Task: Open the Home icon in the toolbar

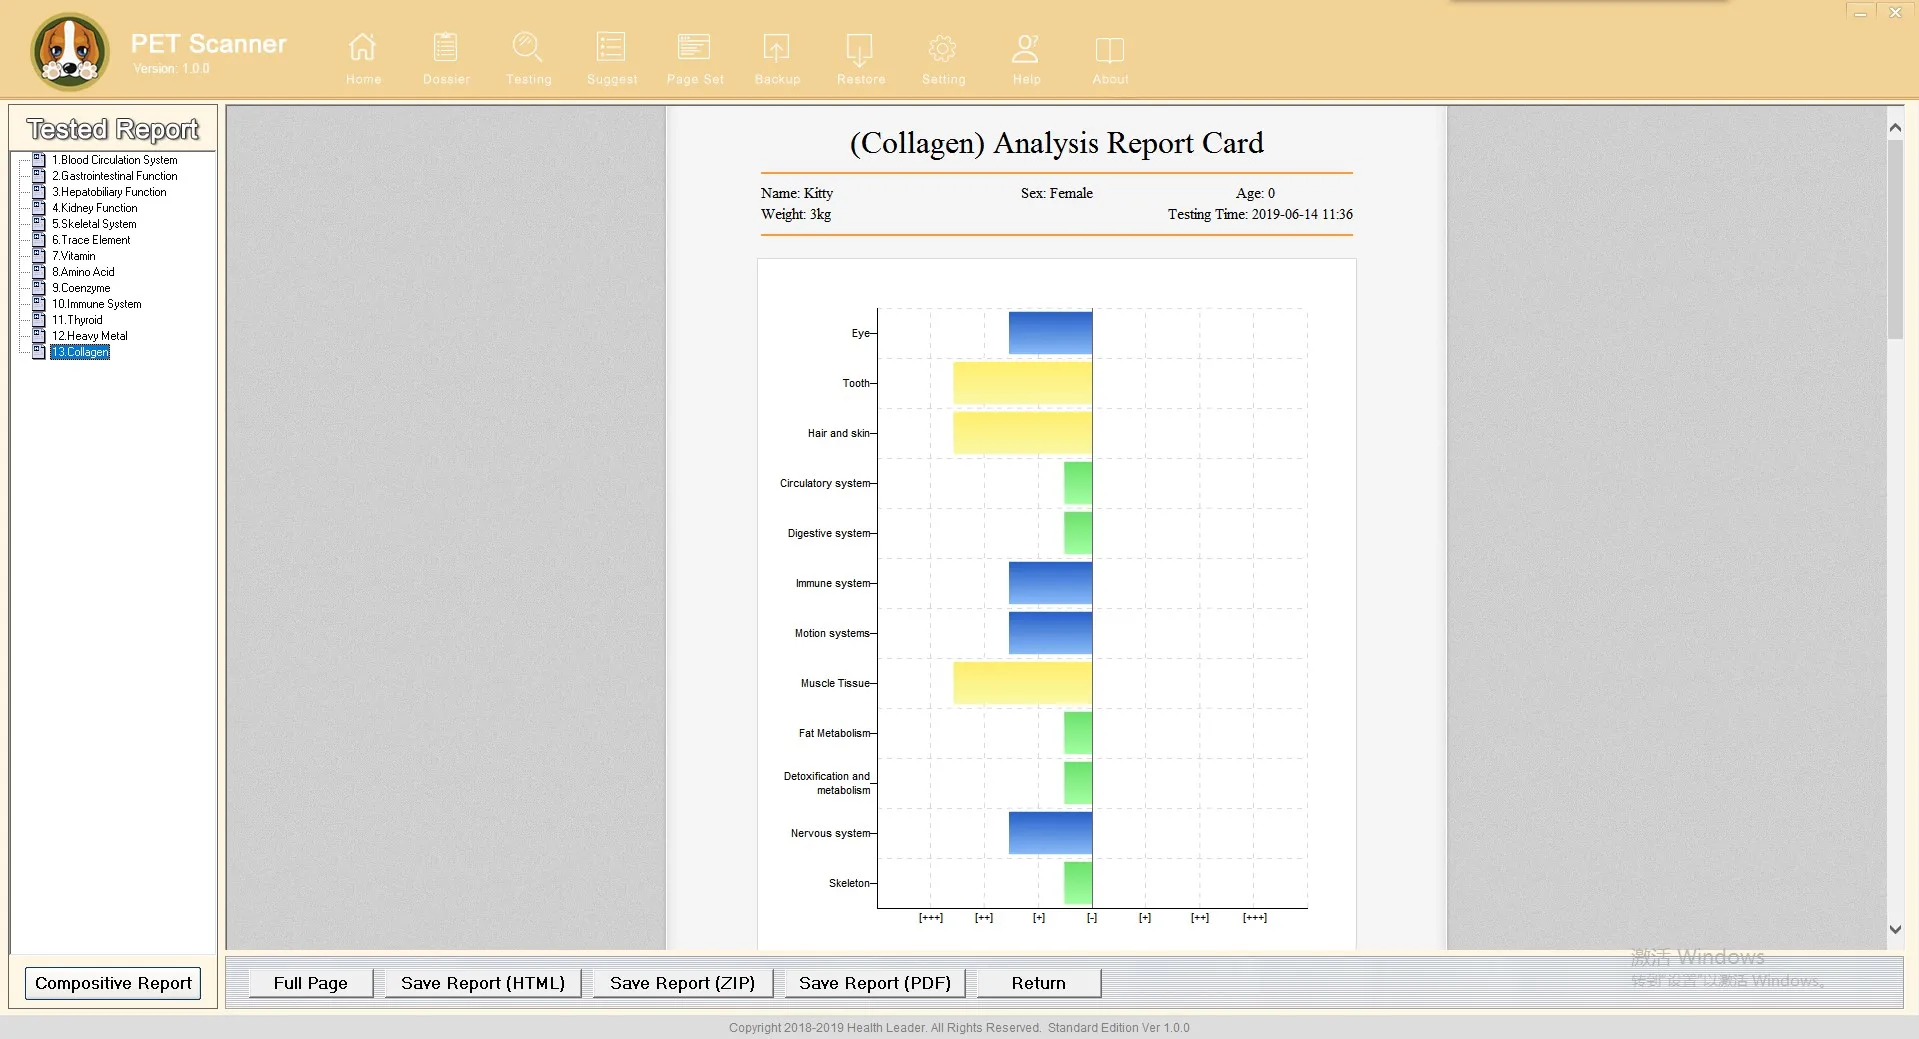Action: point(363,48)
